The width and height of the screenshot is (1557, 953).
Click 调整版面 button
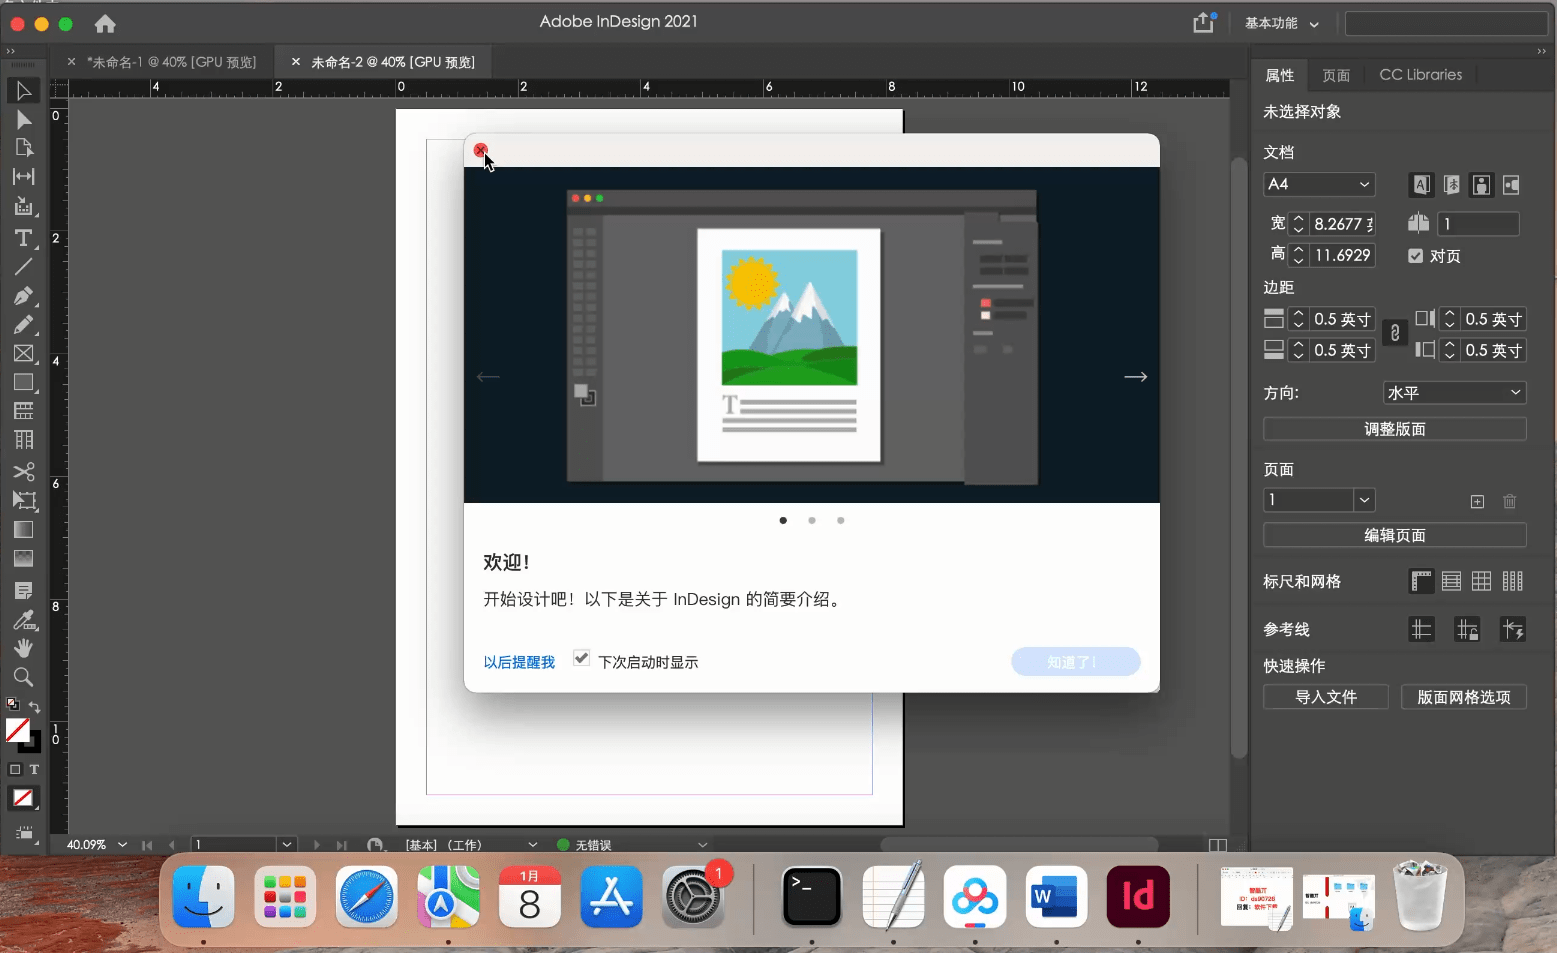point(1395,429)
